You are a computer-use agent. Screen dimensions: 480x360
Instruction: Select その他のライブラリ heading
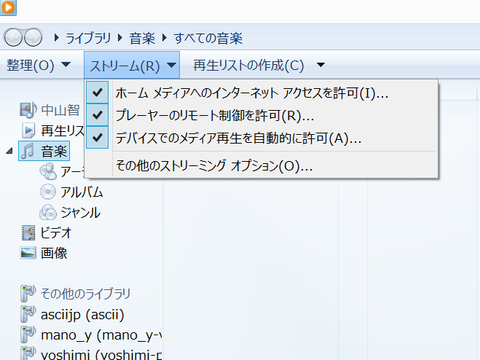(85, 294)
